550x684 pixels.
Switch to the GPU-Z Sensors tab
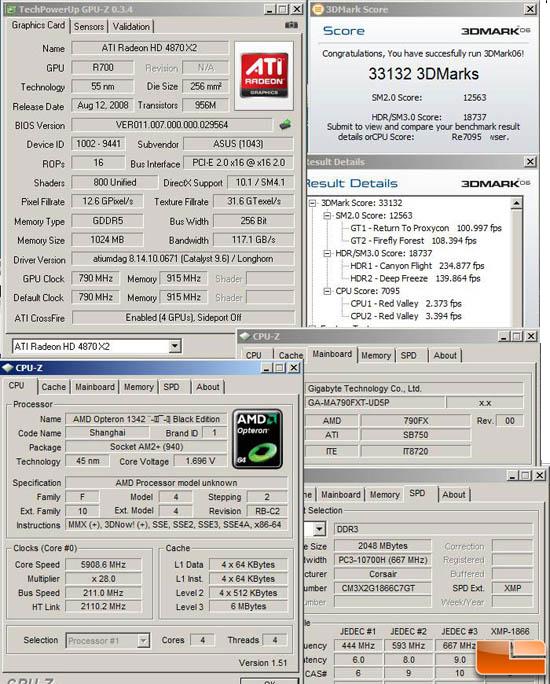(89, 27)
